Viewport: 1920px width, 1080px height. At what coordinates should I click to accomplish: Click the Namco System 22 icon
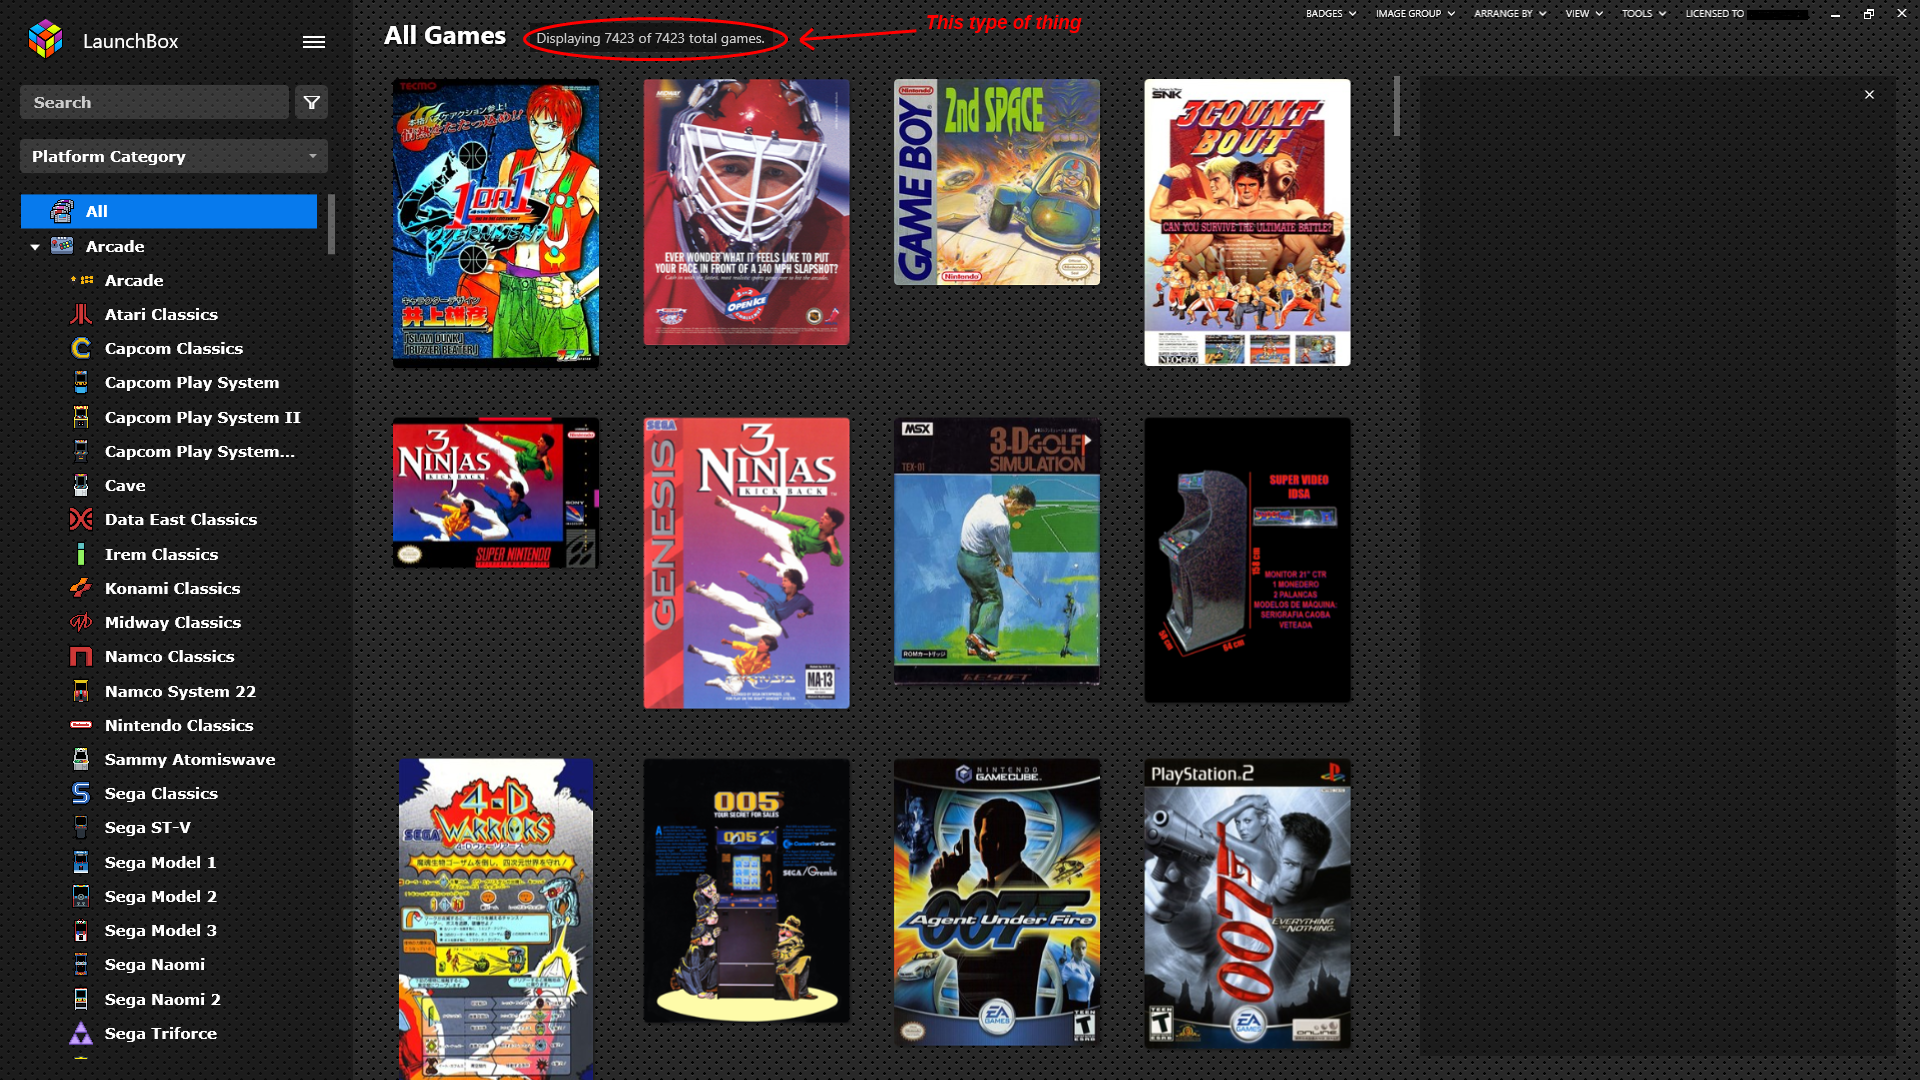click(x=81, y=691)
